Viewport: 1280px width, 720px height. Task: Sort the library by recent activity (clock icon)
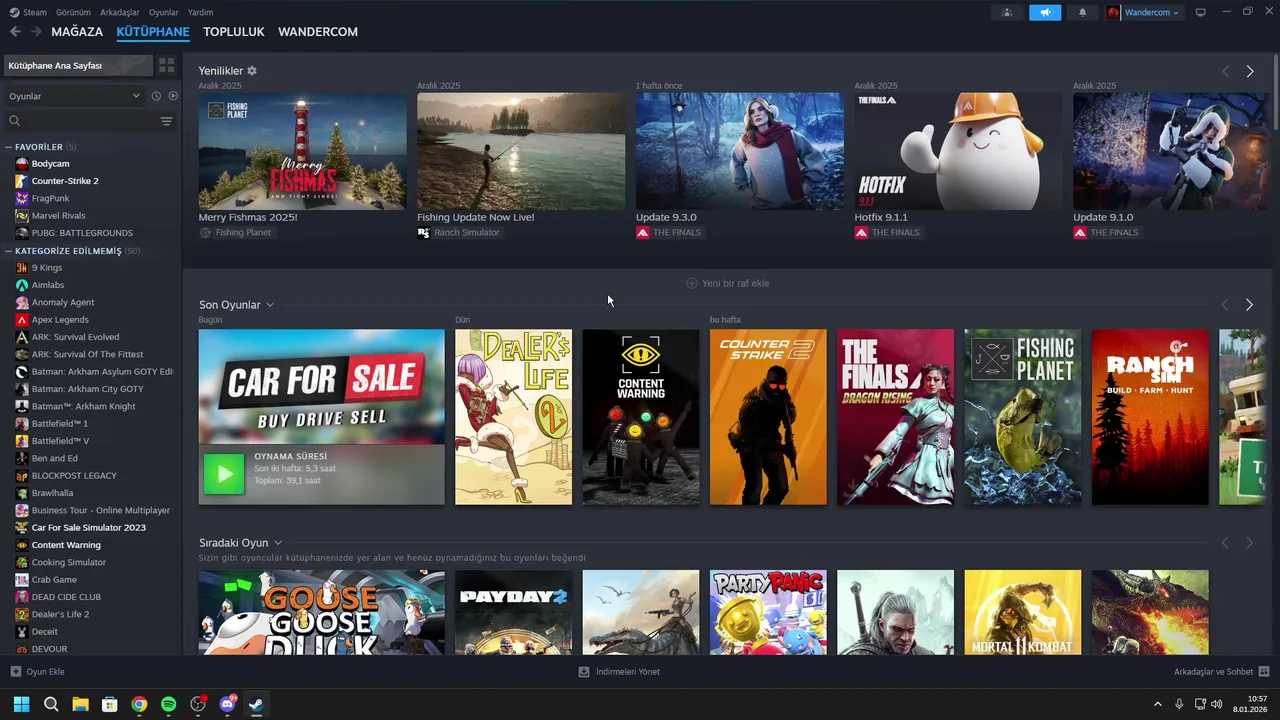(156, 96)
